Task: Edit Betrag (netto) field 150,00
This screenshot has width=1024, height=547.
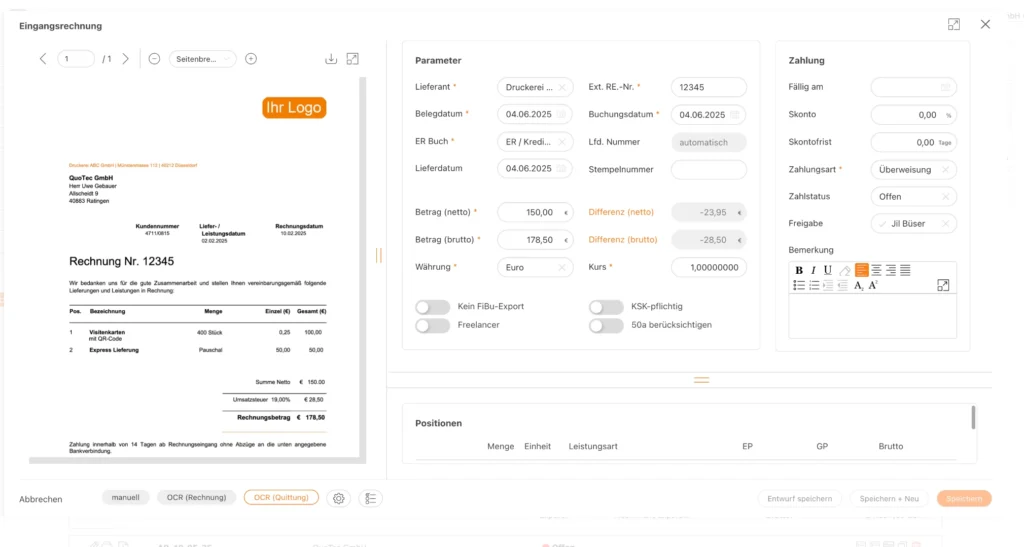Action: point(535,212)
